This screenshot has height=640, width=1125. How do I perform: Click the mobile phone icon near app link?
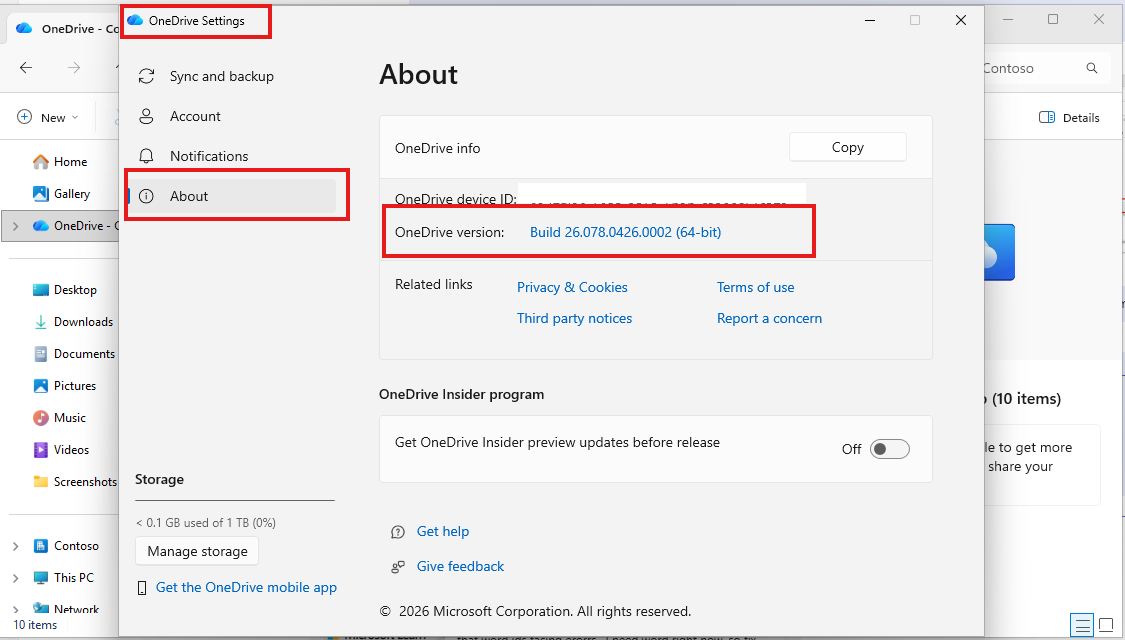pos(141,588)
